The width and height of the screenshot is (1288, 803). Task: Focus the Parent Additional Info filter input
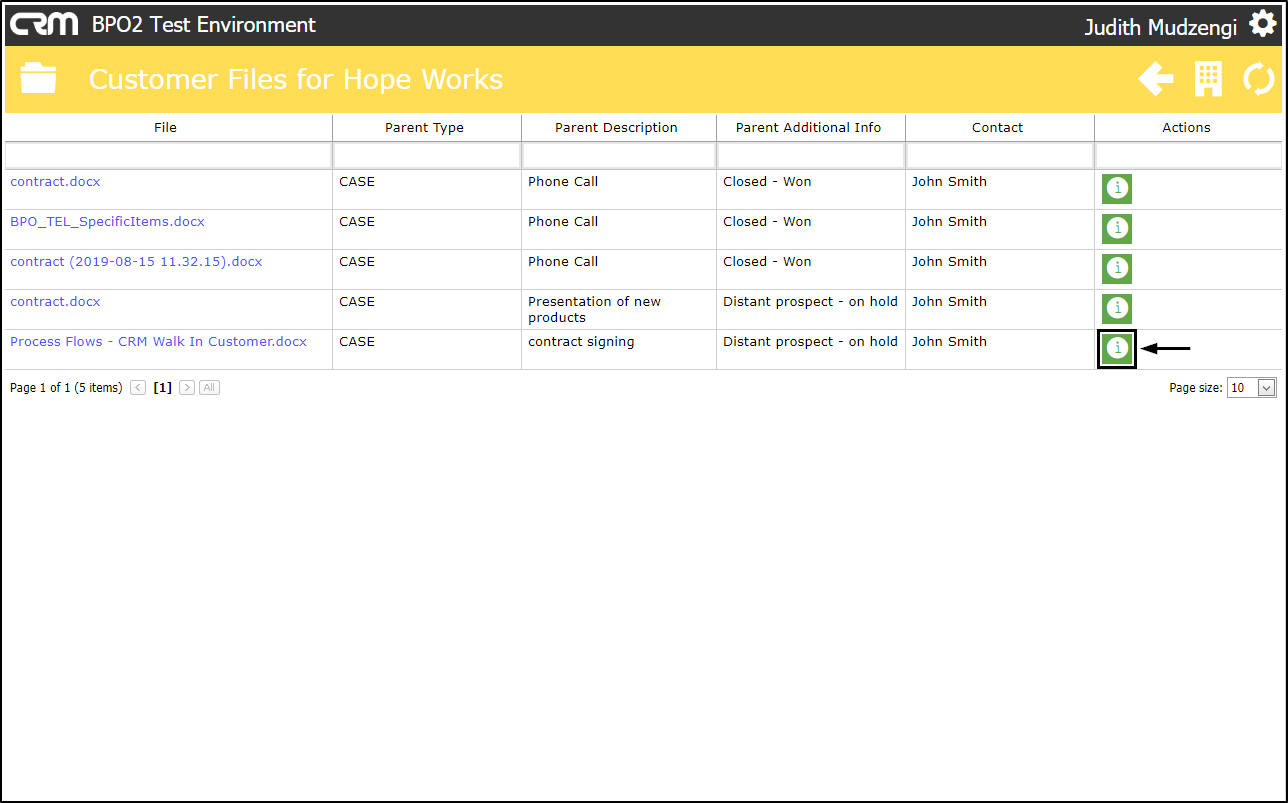pos(811,155)
